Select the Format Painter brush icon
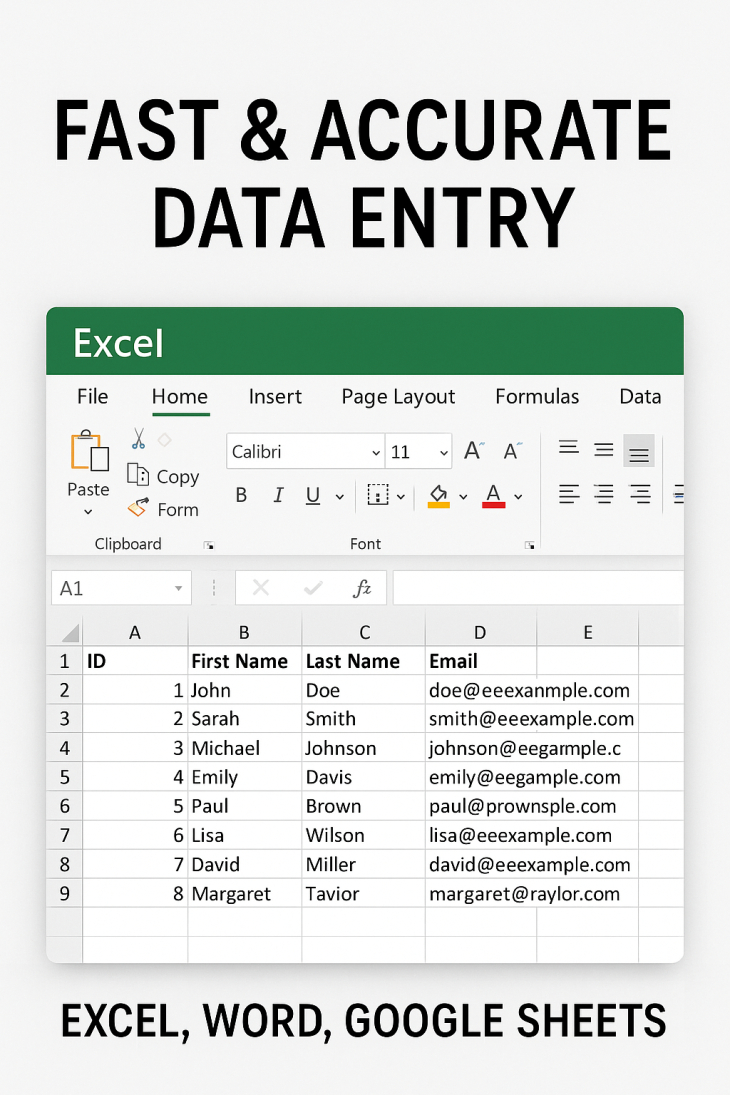This screenshot has width=730, height=1095. coord(138,508)
